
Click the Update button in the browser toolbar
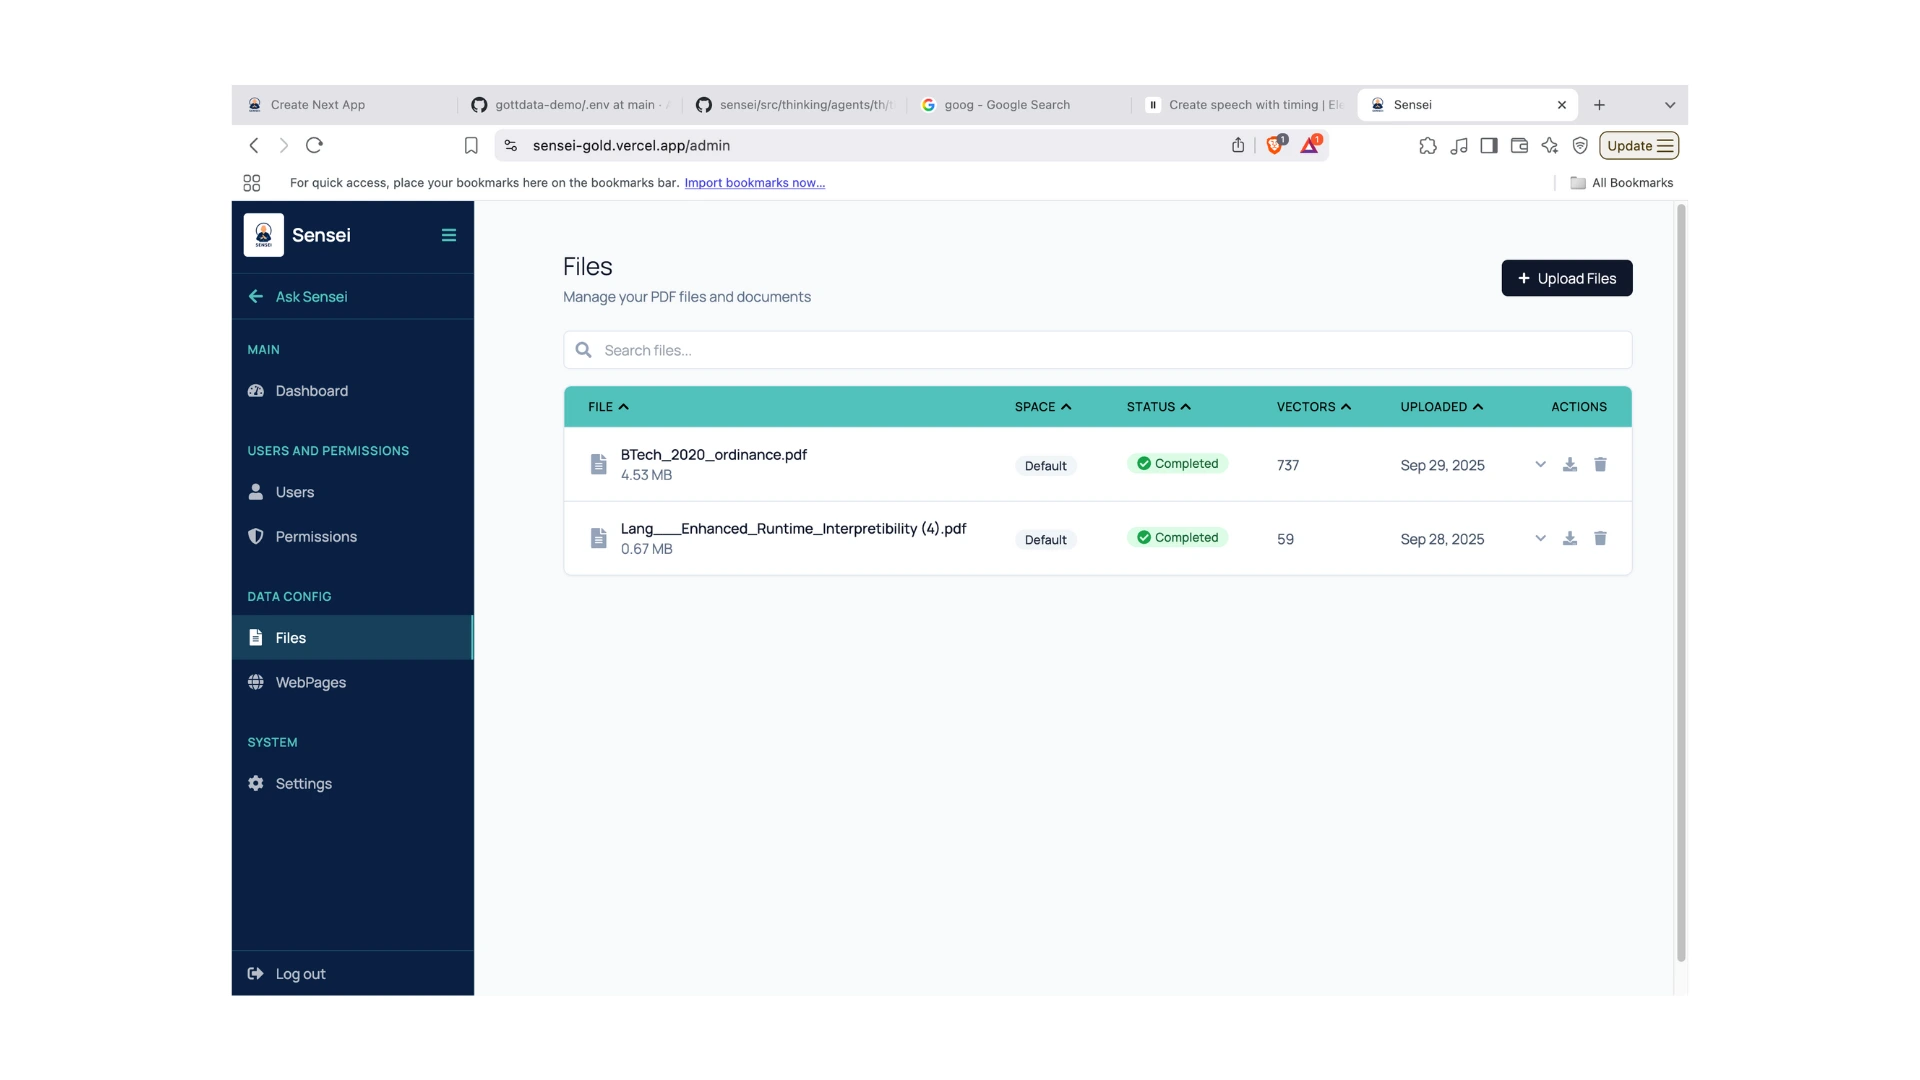(1639, 146)
